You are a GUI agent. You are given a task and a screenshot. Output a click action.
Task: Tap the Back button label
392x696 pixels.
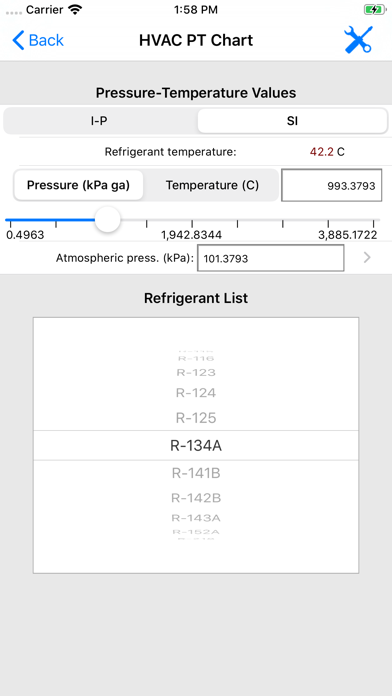click(46, 40)
